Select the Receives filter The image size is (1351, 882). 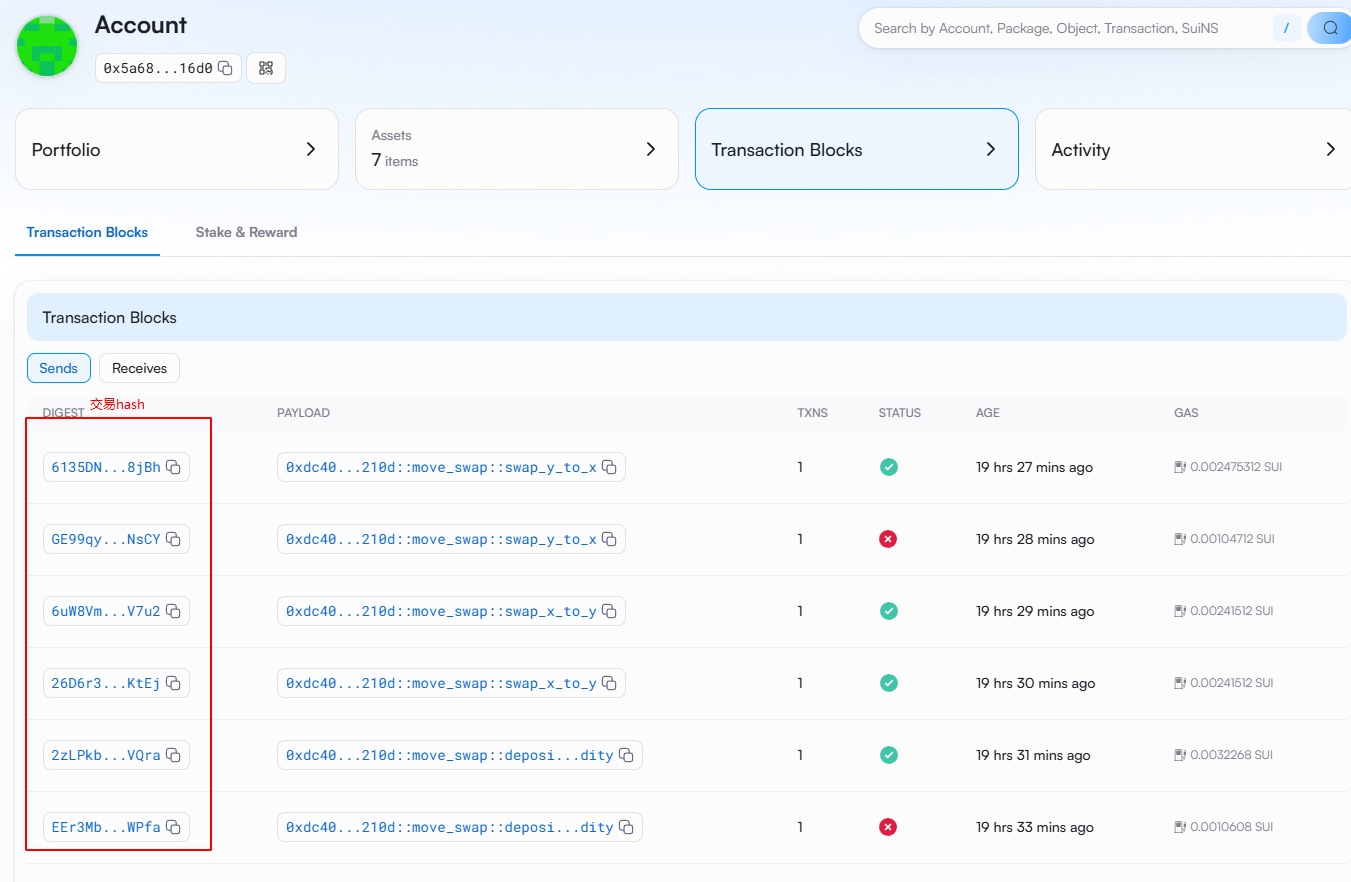pos(139,368)
